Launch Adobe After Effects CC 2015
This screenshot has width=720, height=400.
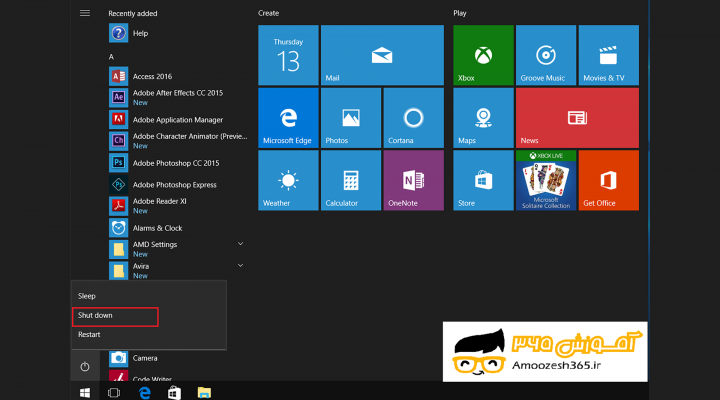pos(178,97)
